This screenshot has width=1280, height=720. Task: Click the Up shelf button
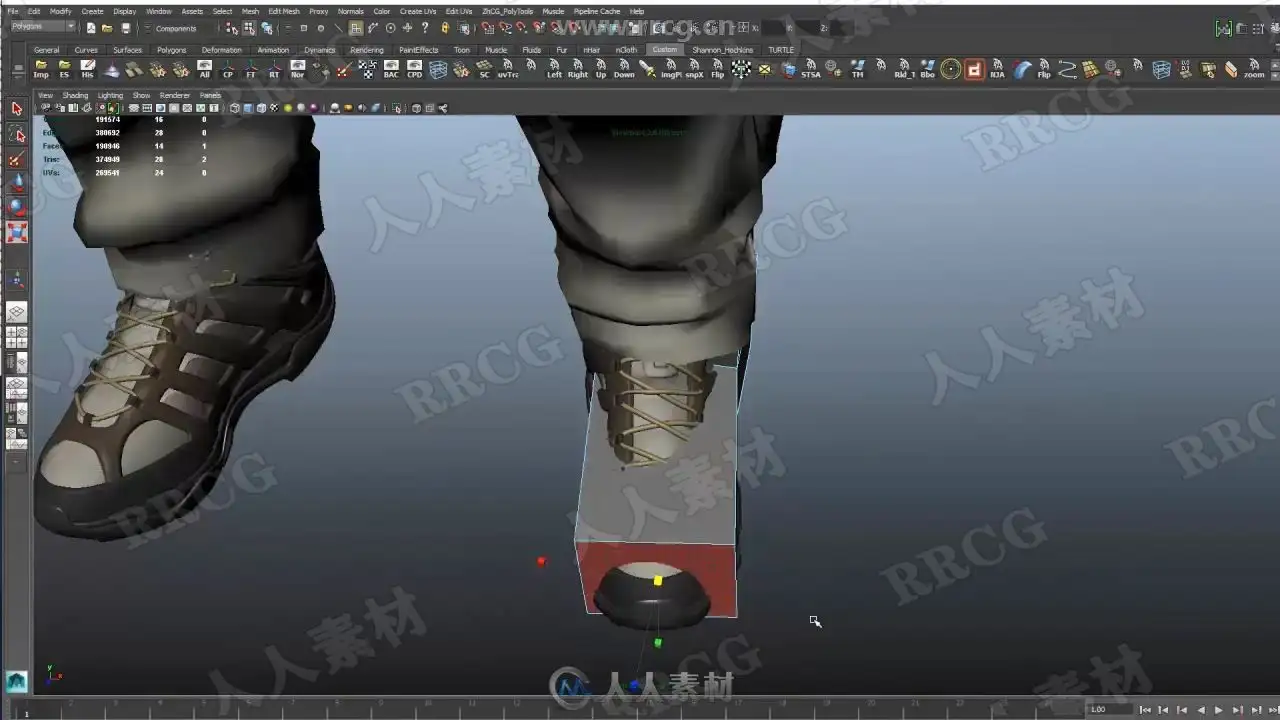coord(601,69)
